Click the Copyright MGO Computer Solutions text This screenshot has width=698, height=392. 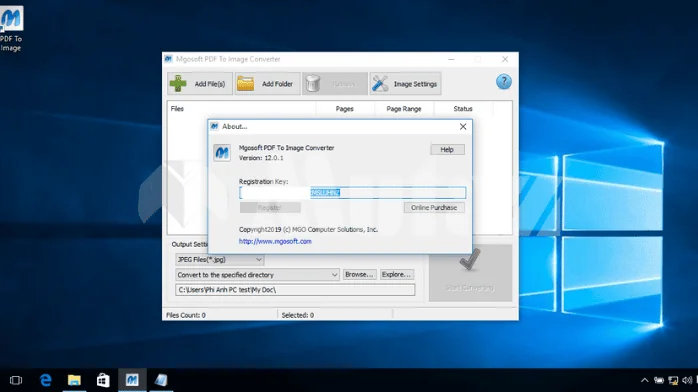(308, 230)
